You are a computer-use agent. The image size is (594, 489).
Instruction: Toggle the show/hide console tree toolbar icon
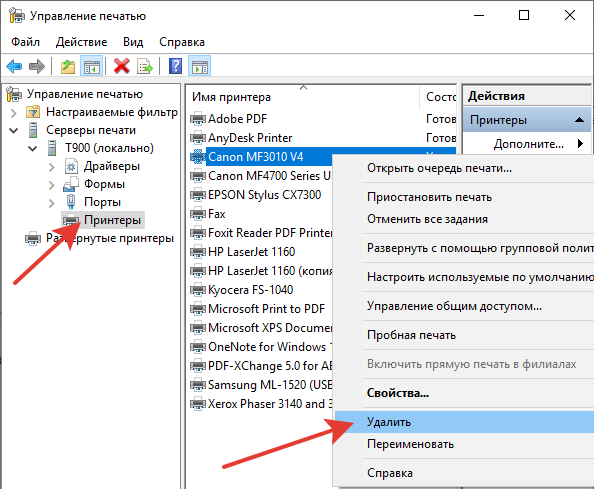pos(91,66)
